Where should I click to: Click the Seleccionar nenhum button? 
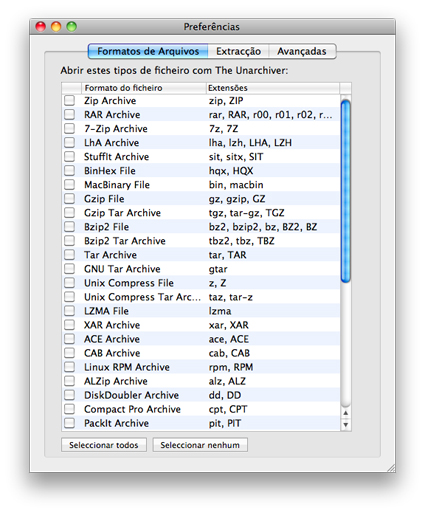point(200,445)
